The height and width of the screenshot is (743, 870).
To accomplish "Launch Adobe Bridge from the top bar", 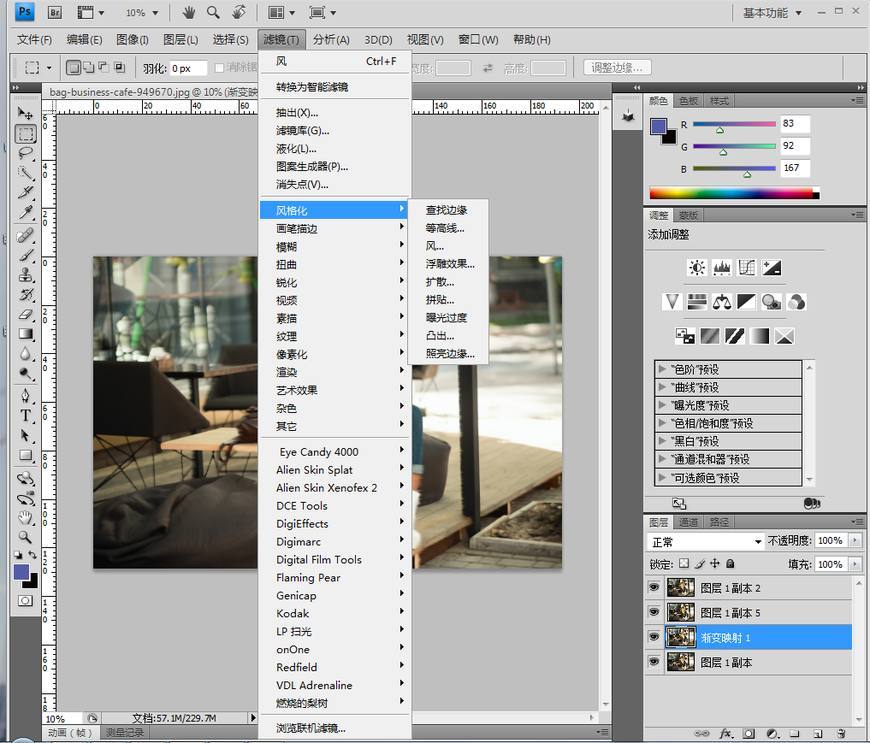I will pos(56,13).
